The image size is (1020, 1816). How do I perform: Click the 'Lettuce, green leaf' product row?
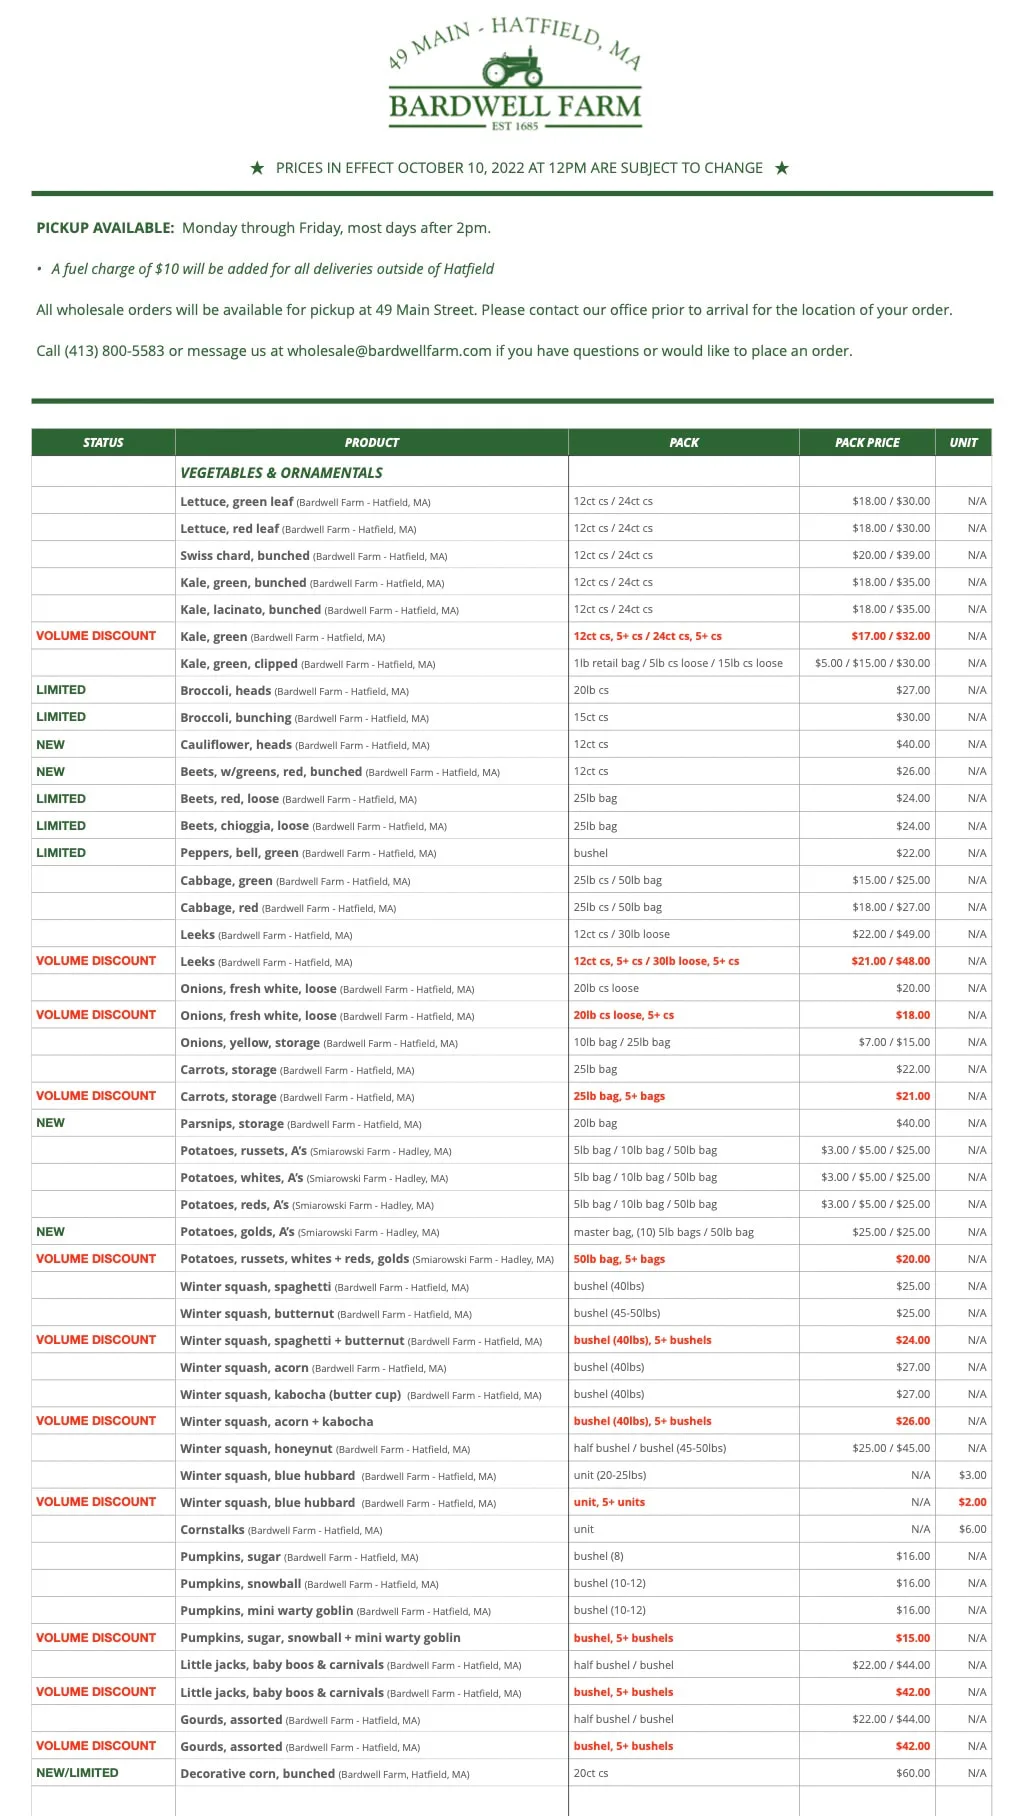tap(512, 501)
